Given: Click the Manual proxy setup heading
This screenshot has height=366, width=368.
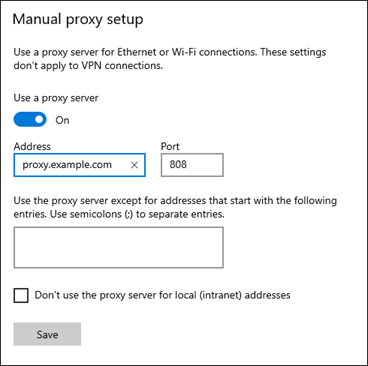Looking at the screenshot, I should click(78, 19).
